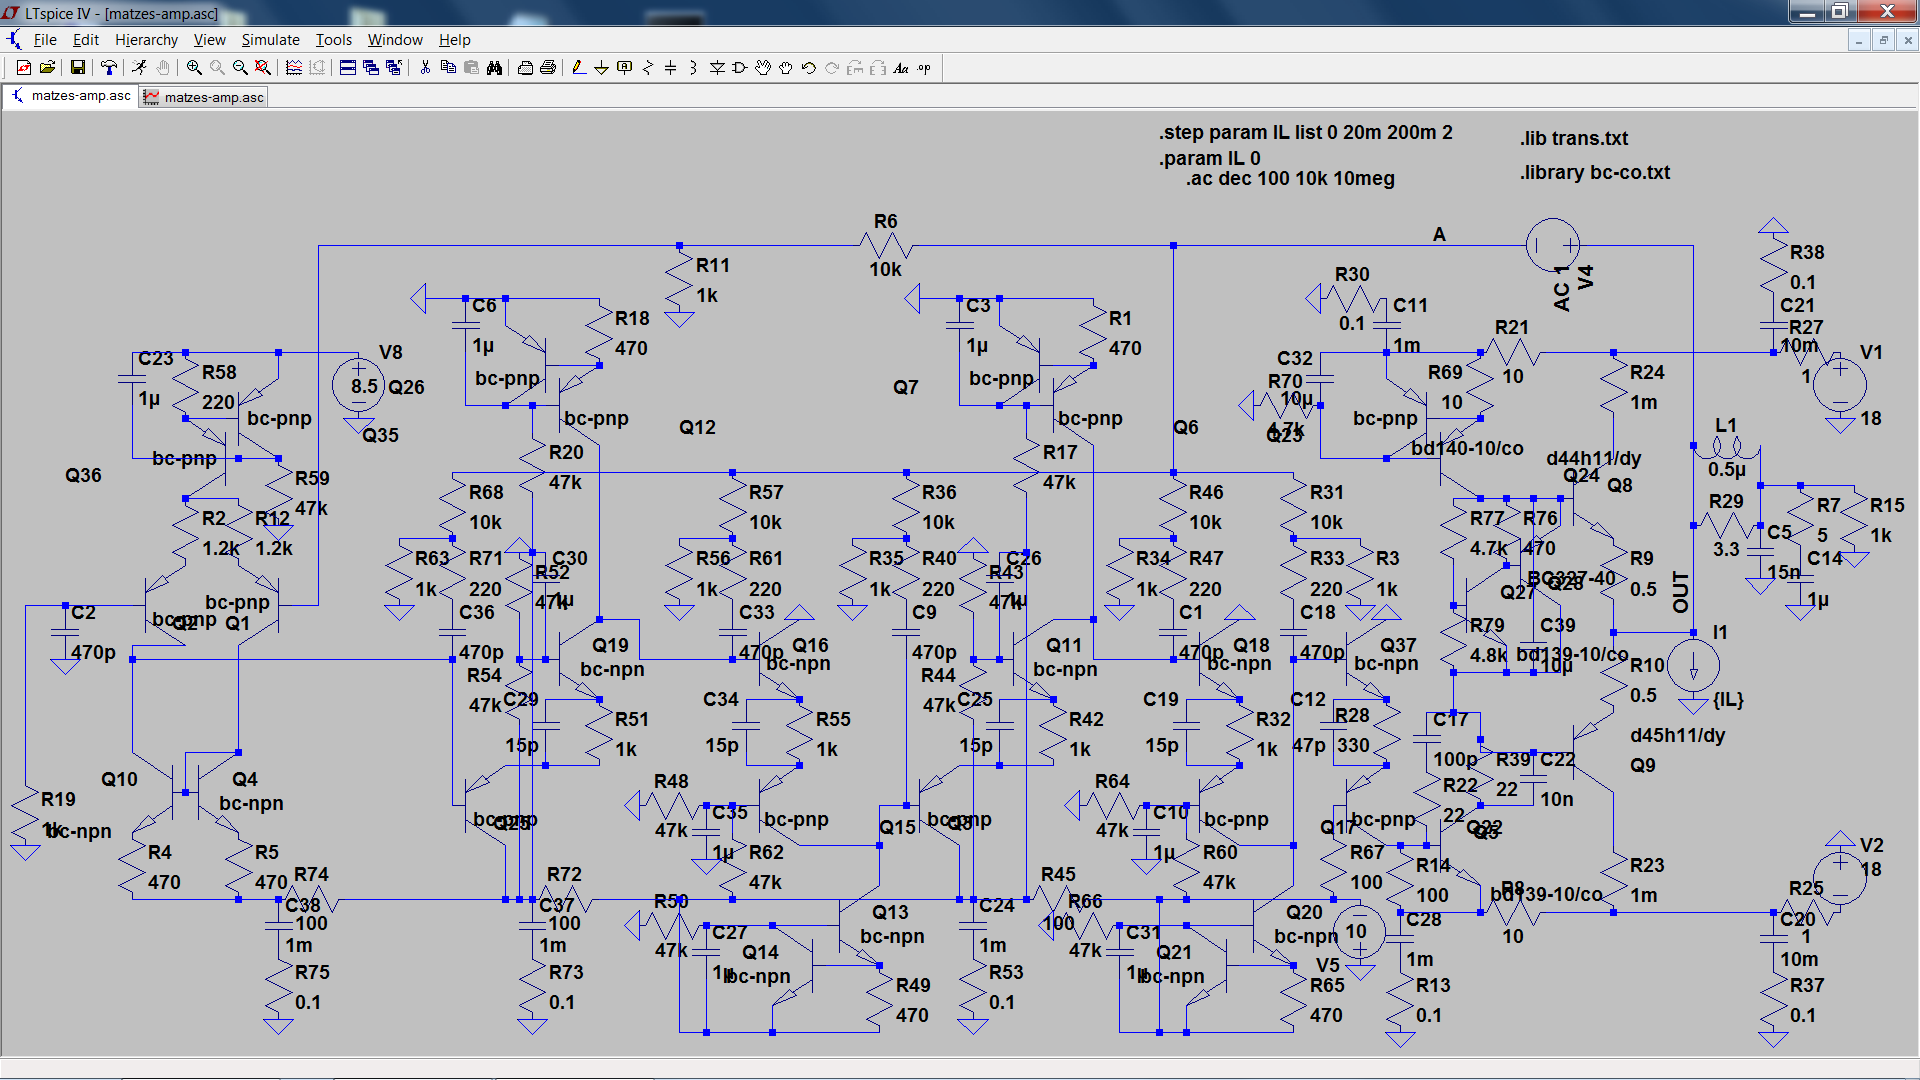The image size is (1920, 1080).
Task: Select the V5 voltage source symbol
Action: 1358,931
